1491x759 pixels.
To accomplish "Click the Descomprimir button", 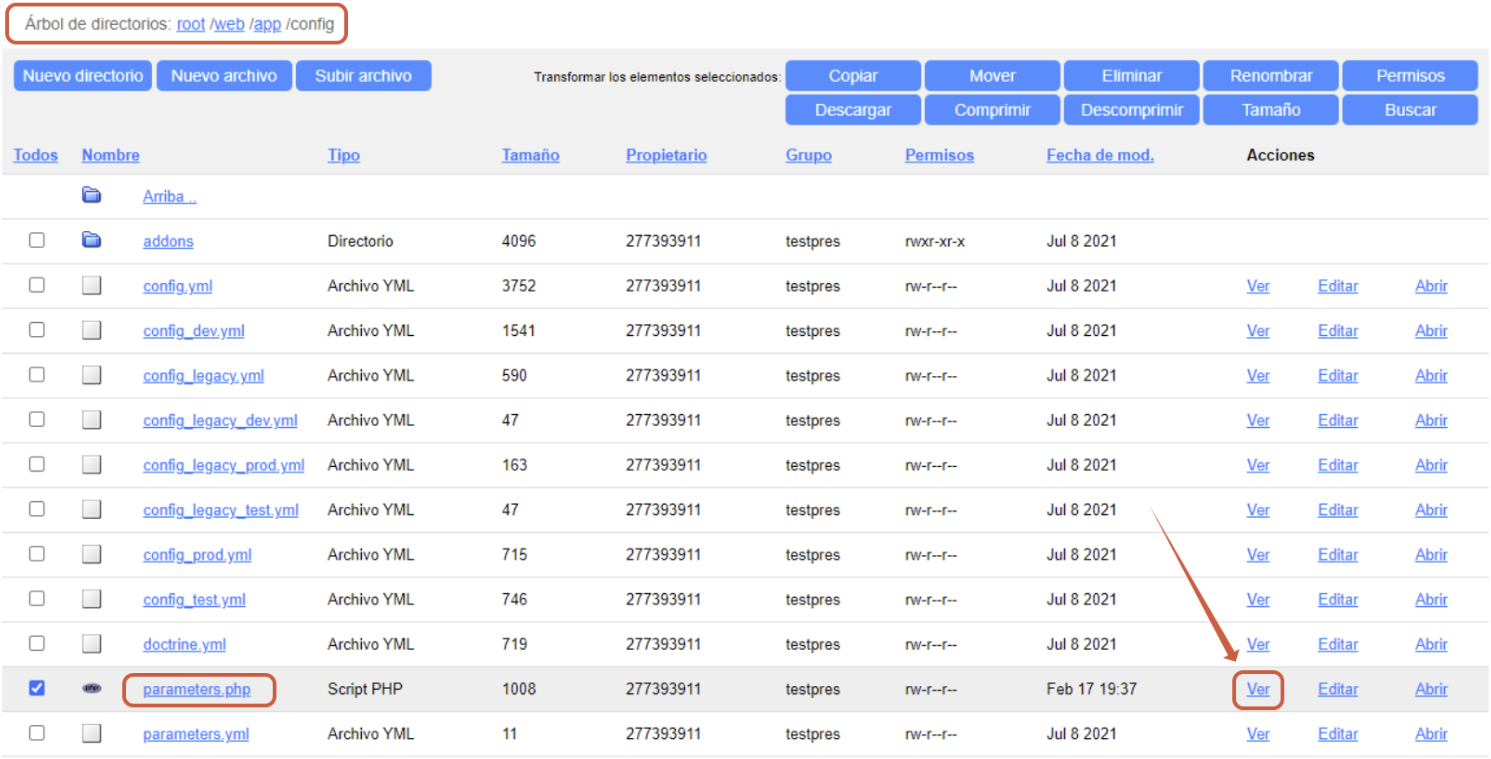I will point(1132,110).
